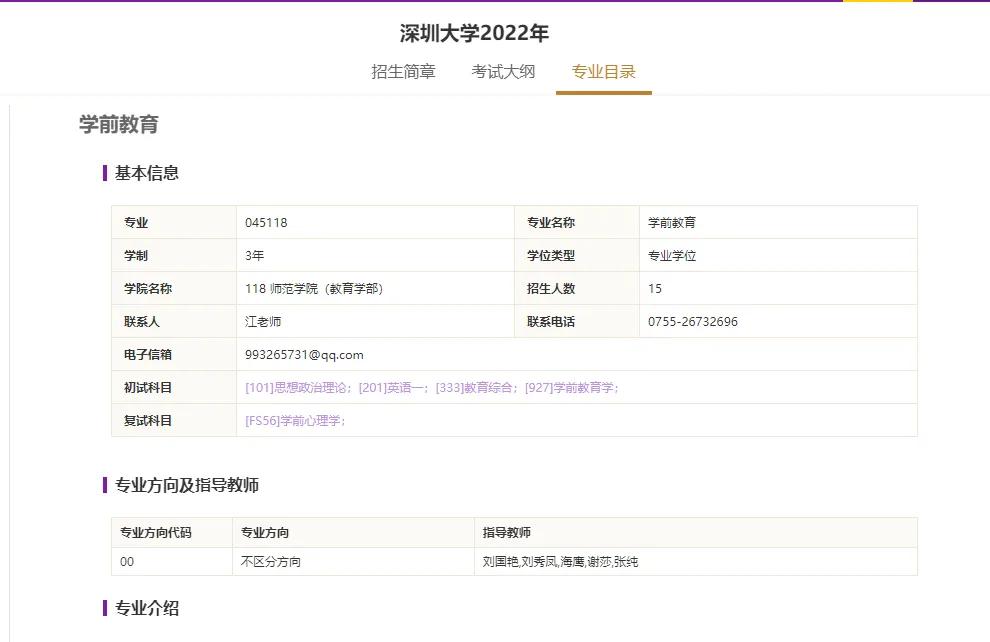Open the [927]学前教育学 exam subject link
Viewport: 990px width, 642px height.
click(571, 387)
